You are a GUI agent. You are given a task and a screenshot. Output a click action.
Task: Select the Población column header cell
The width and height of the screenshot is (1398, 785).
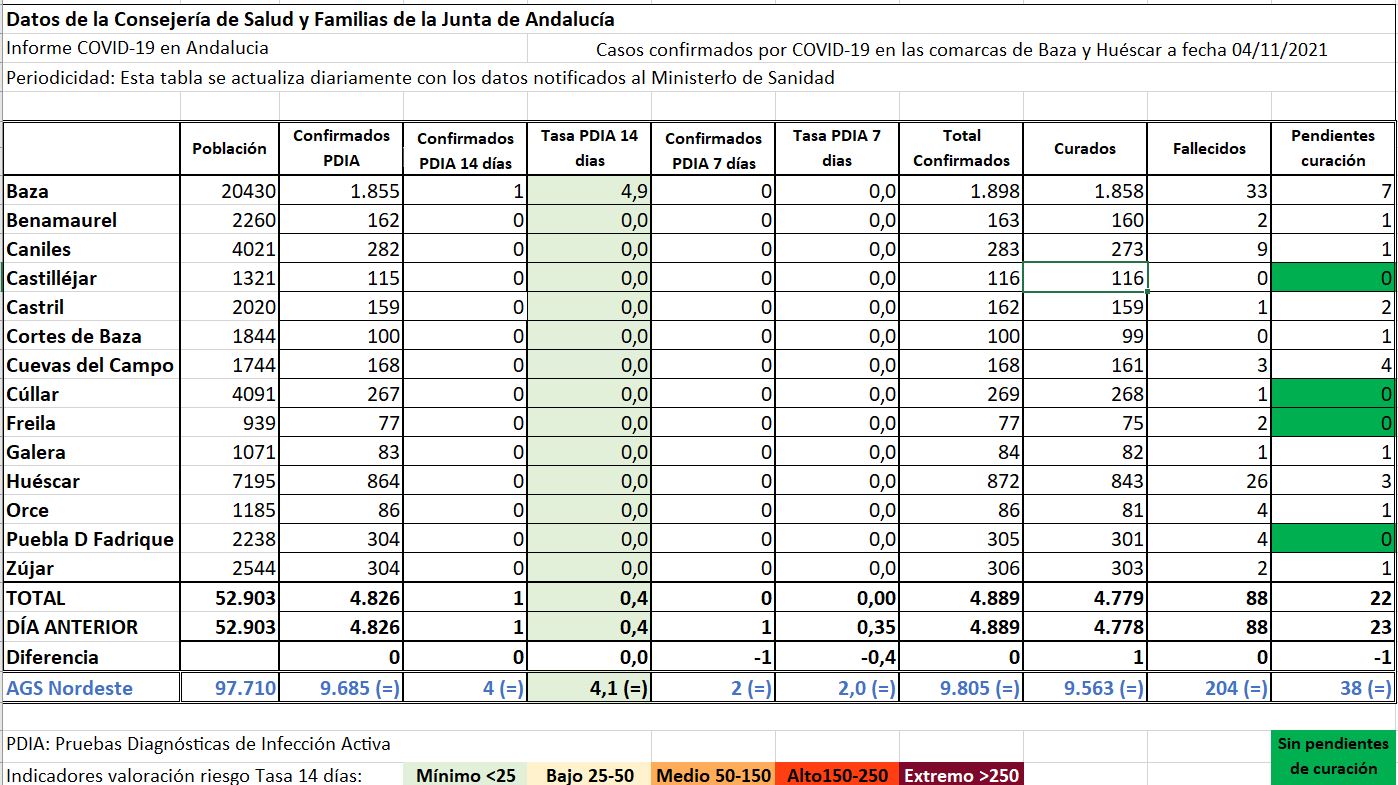pos(229,149)
